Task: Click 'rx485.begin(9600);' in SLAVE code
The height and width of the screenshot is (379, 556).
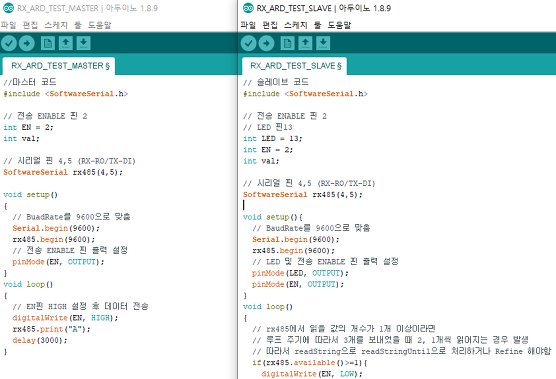Action: coord(294,251)
